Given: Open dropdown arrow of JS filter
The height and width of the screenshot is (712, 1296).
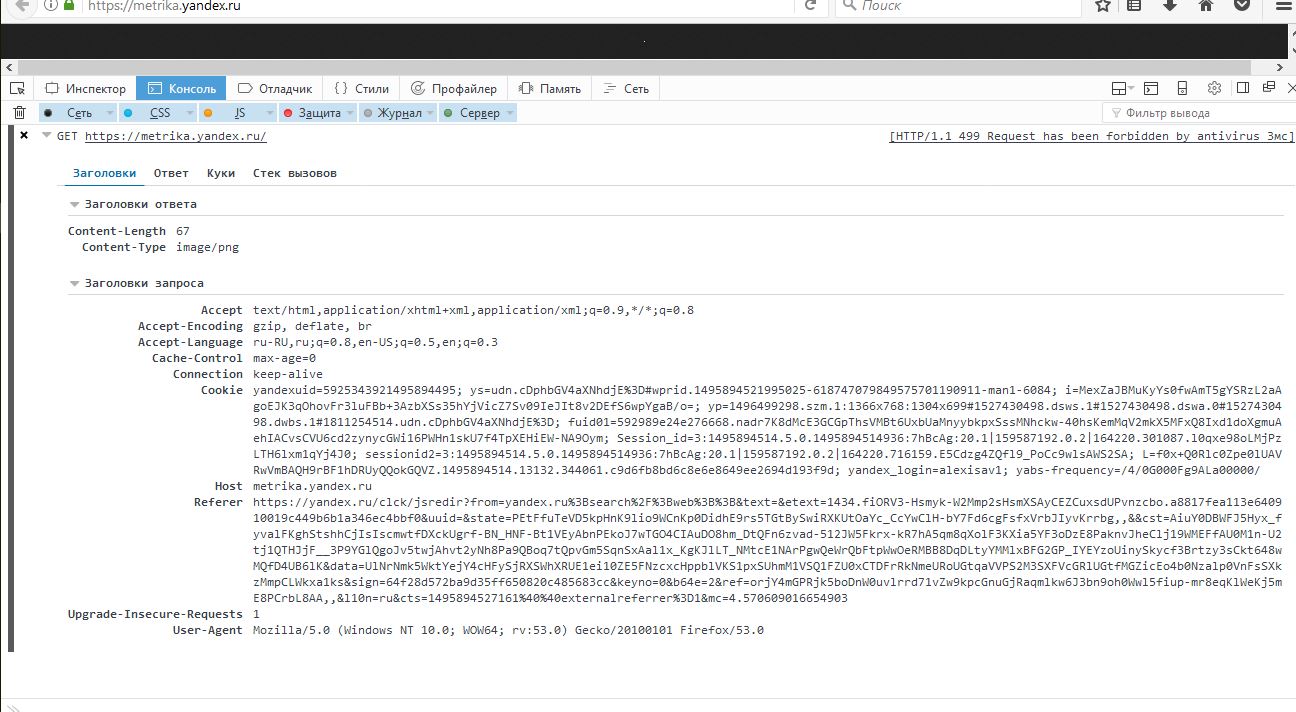Looking at the screenshot, I should click(x=270, y=113).
